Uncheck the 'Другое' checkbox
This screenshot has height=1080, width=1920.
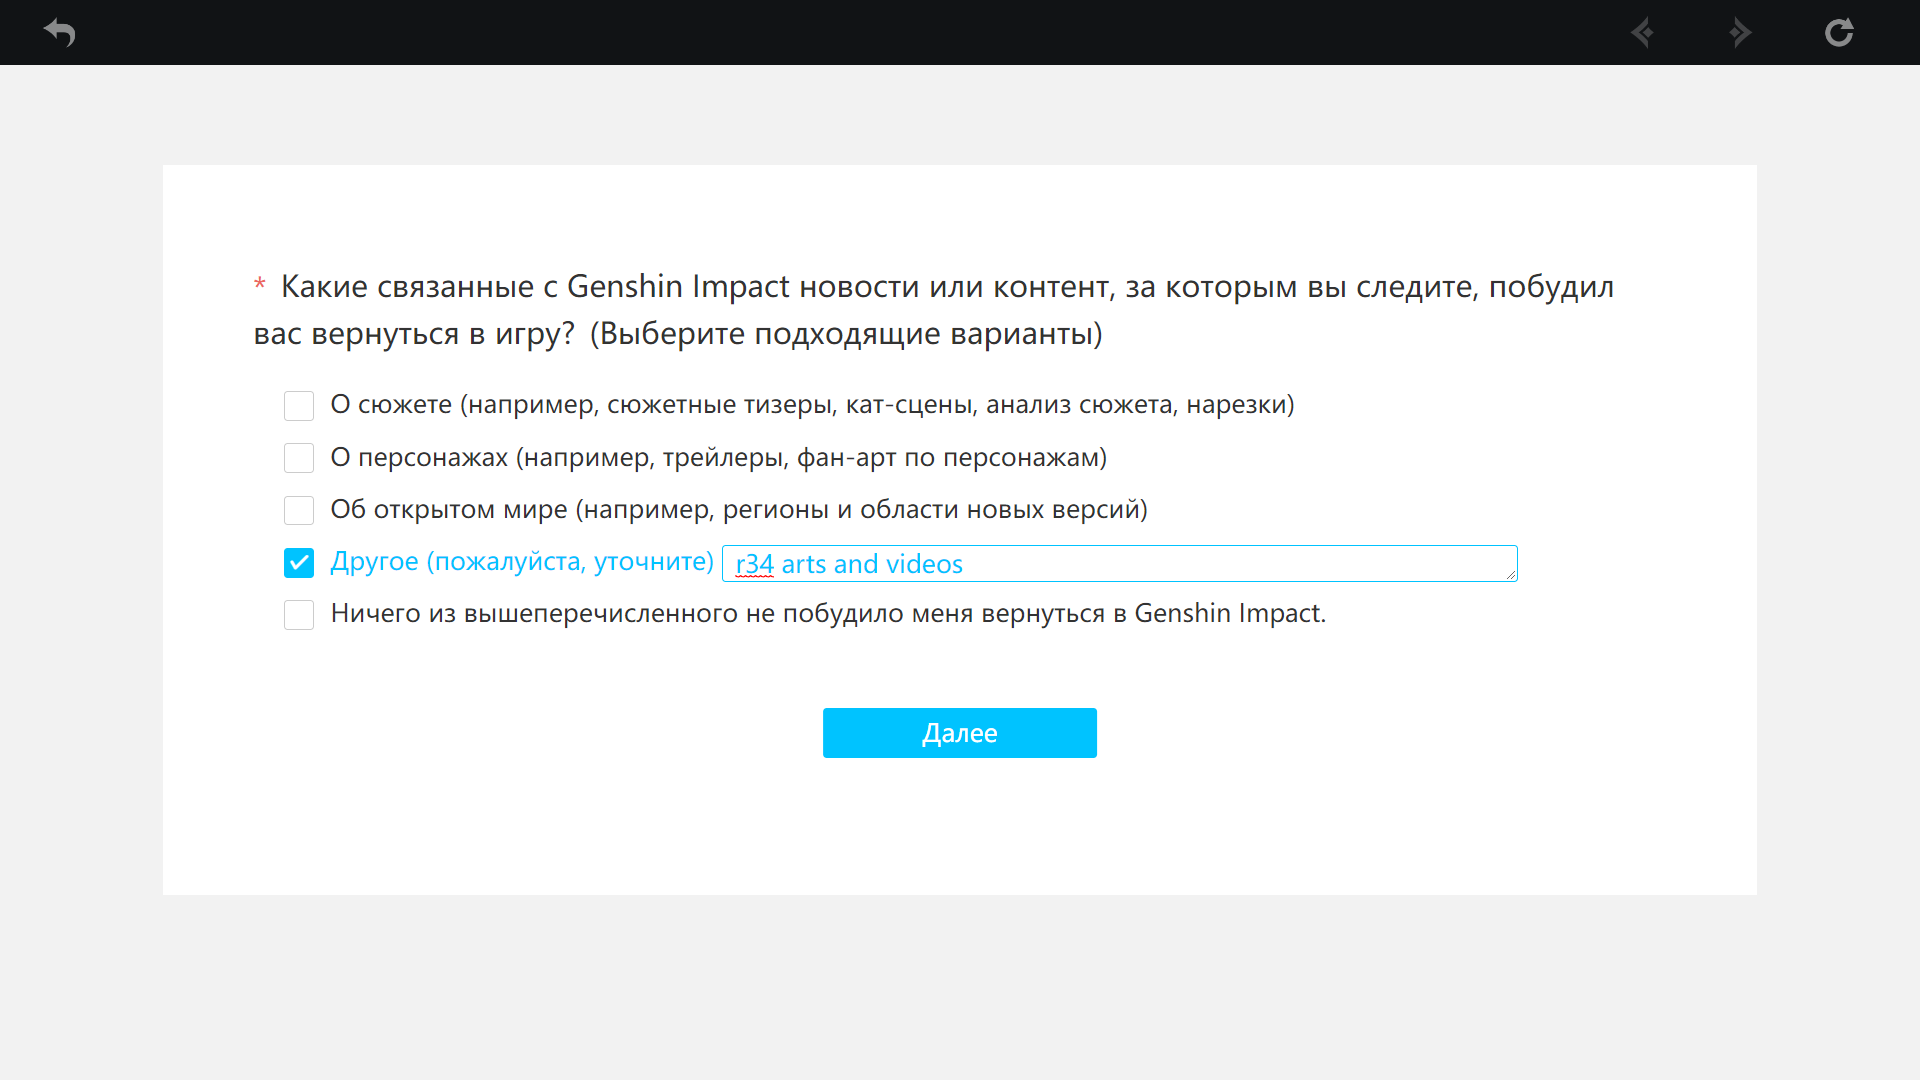(299, 563)
